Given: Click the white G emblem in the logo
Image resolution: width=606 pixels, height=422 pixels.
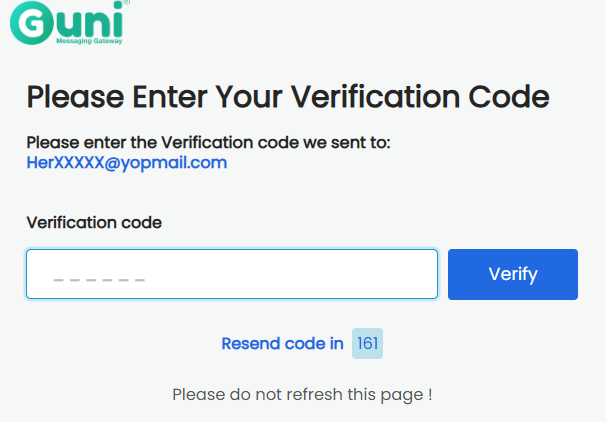Looking at the screenshot, I should (32, 22).
